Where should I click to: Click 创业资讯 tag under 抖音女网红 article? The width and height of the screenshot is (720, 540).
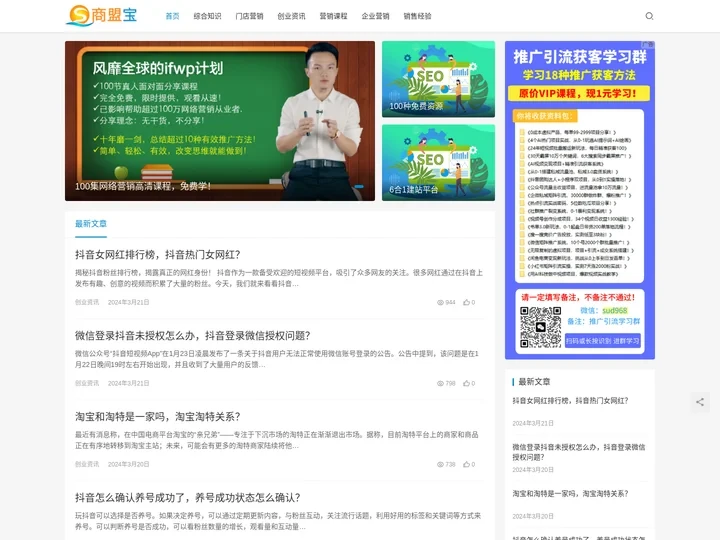pyautogui.click(x=87, y=302)
